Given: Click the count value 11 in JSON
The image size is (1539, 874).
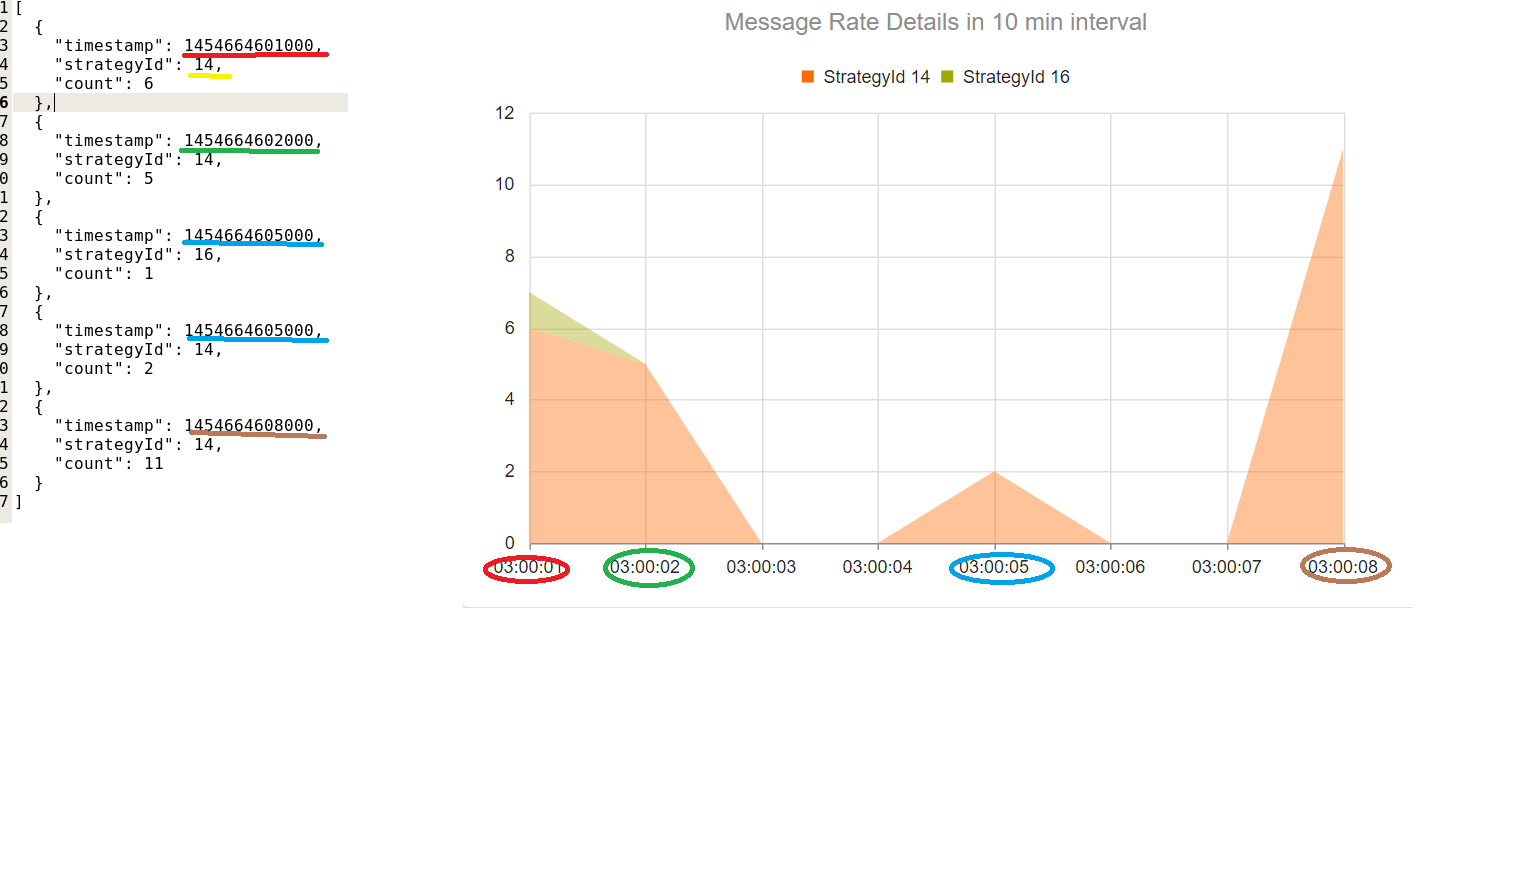Looking at the screenshot, I should pyautogui.click(x=153, y=463).
